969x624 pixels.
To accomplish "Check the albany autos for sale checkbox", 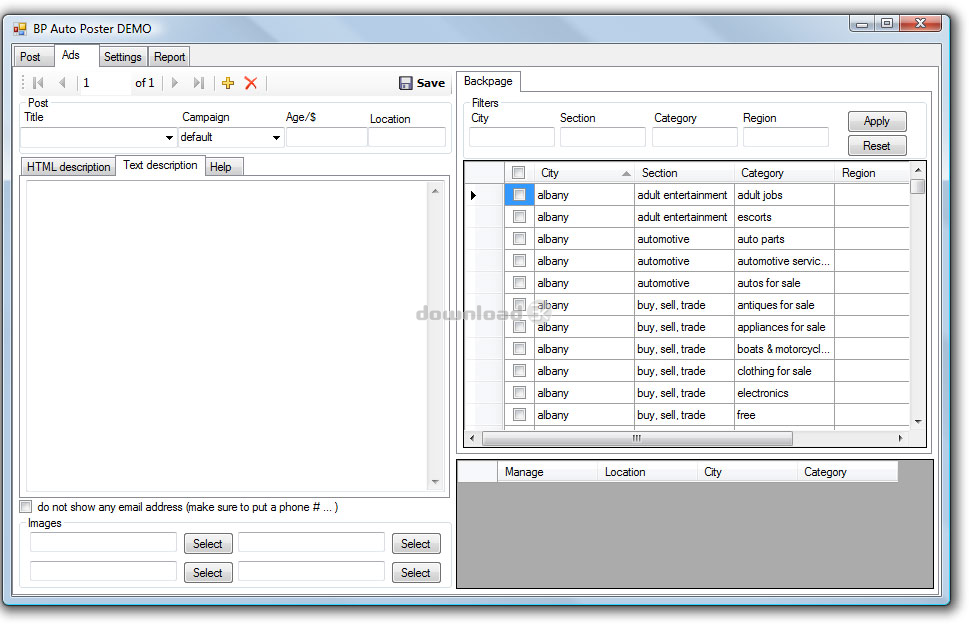I will click(520, 283).
